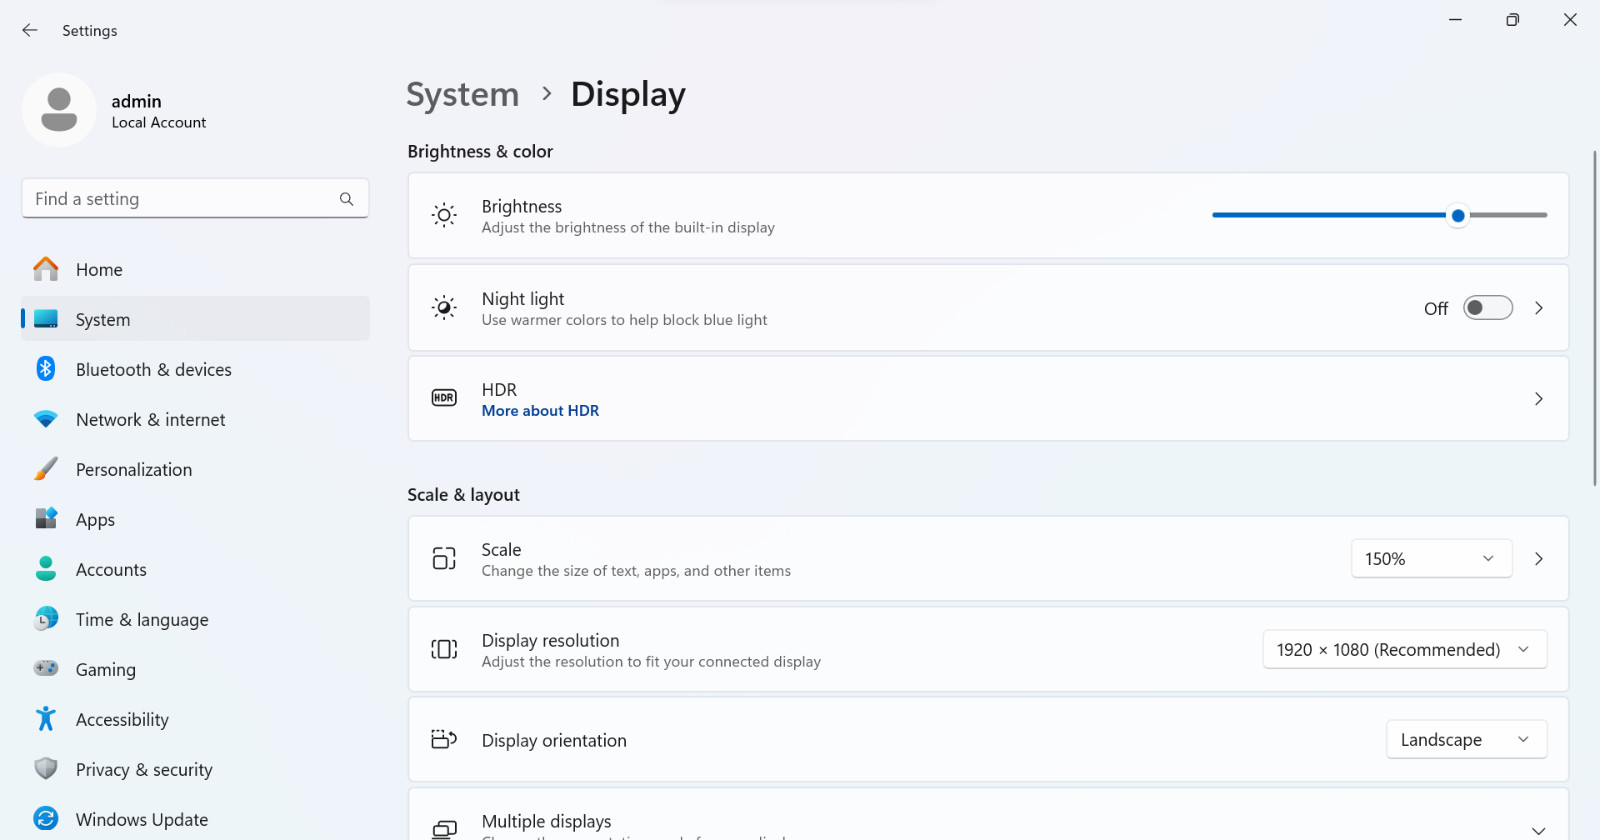Expand the Multiple displays section
Viewport: 1600px width, 840px height.
click(x=1538, y=830)
